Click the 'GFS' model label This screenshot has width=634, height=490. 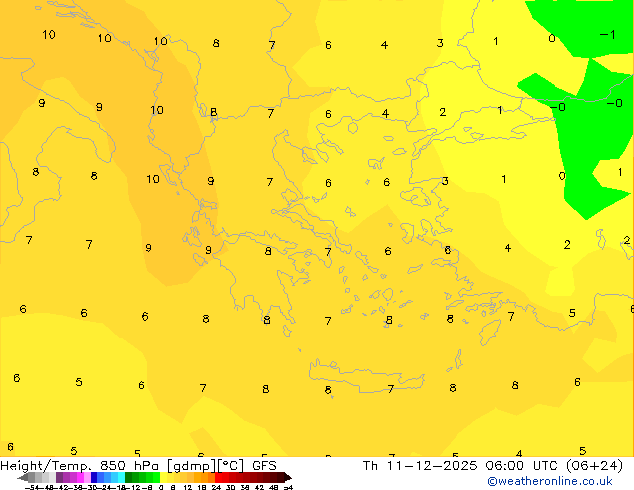point(264,466)
